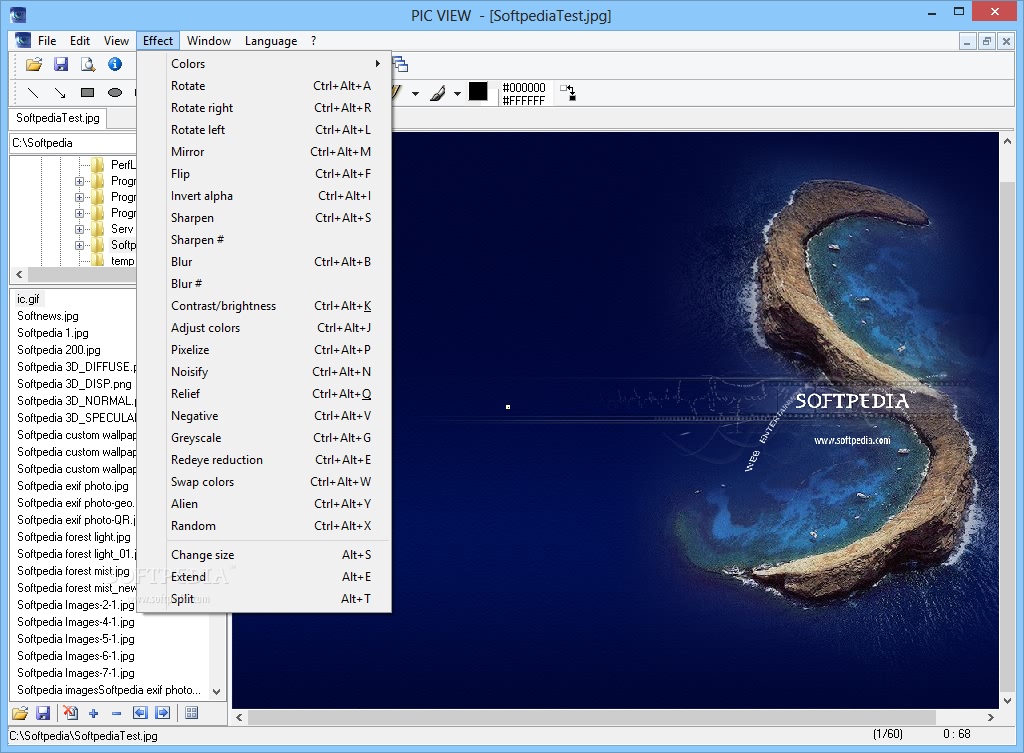1024x753 pixels.
Task: Click the blue minus icon
Action: (116, 714)
